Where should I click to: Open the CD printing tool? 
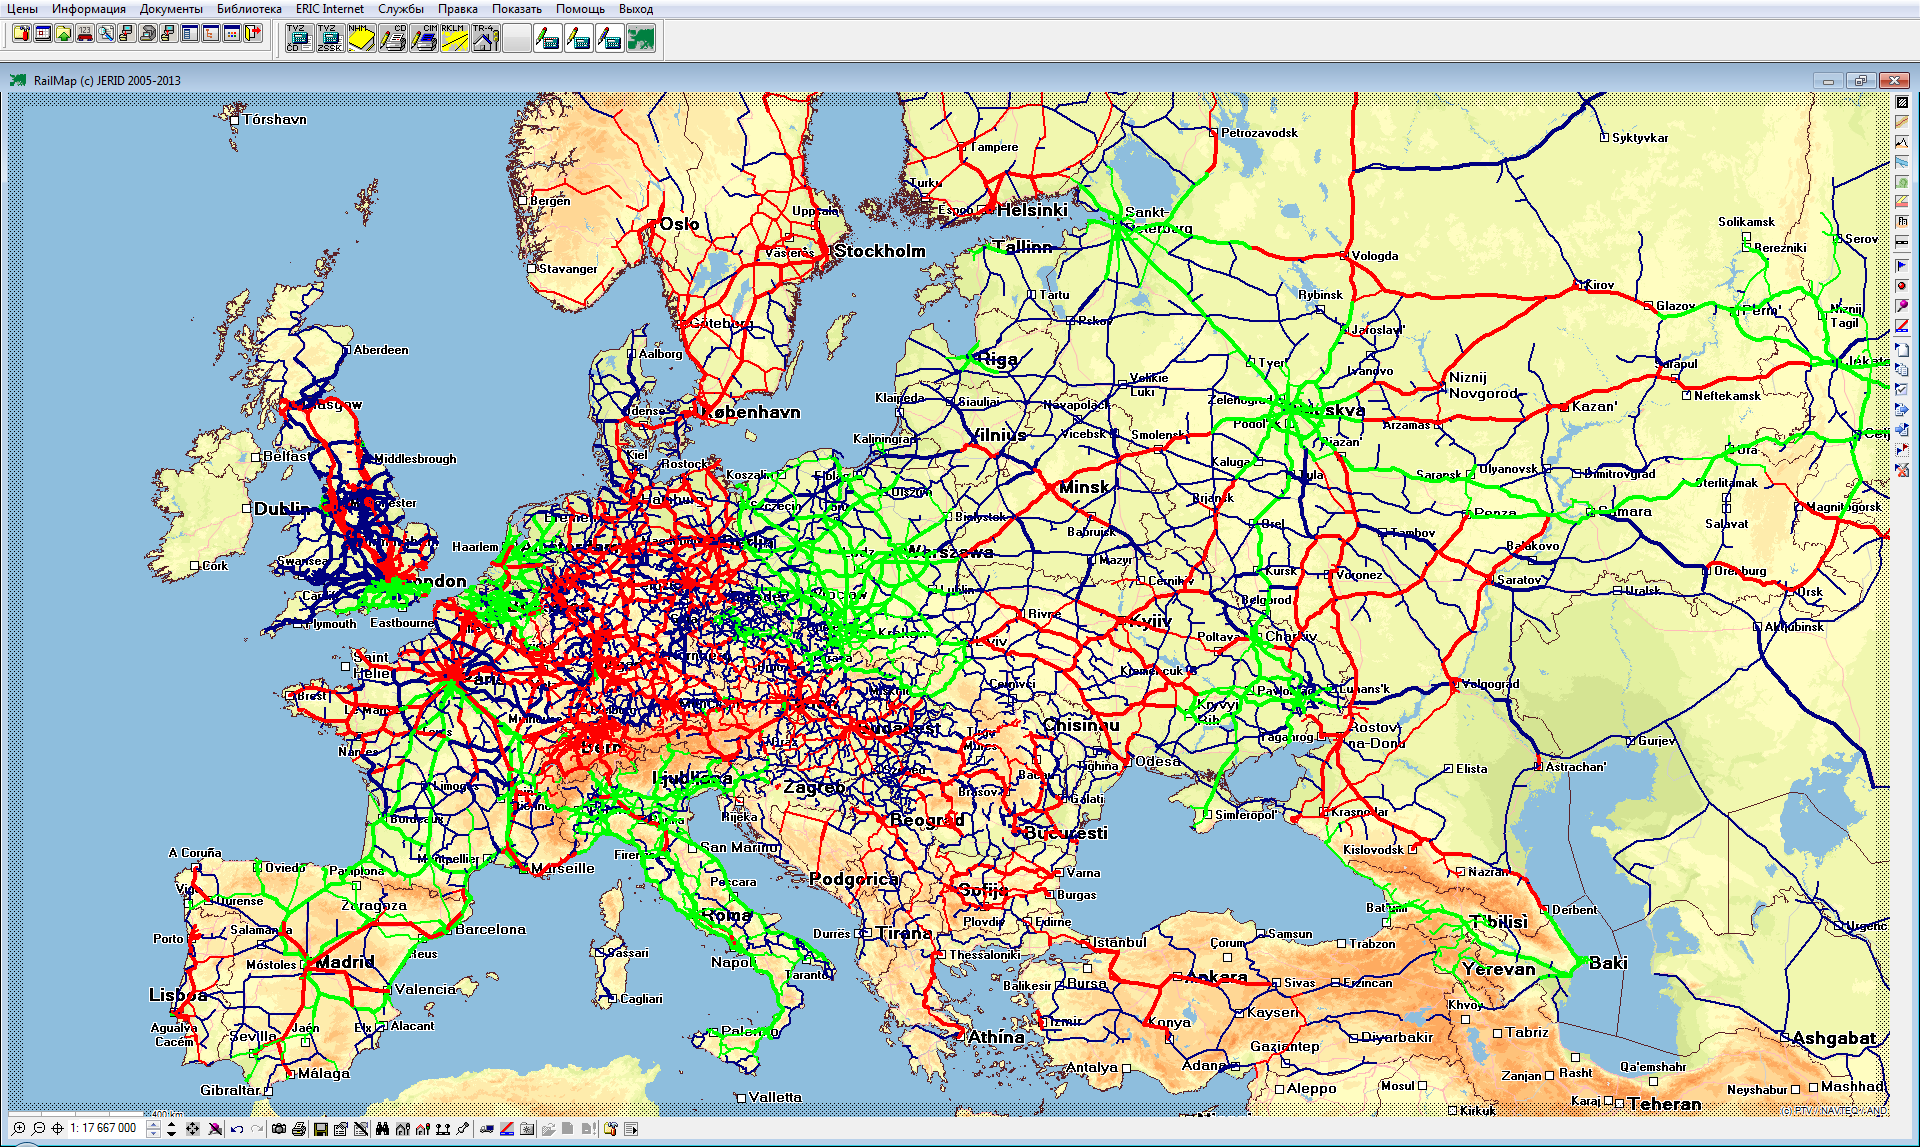(393, 38)
